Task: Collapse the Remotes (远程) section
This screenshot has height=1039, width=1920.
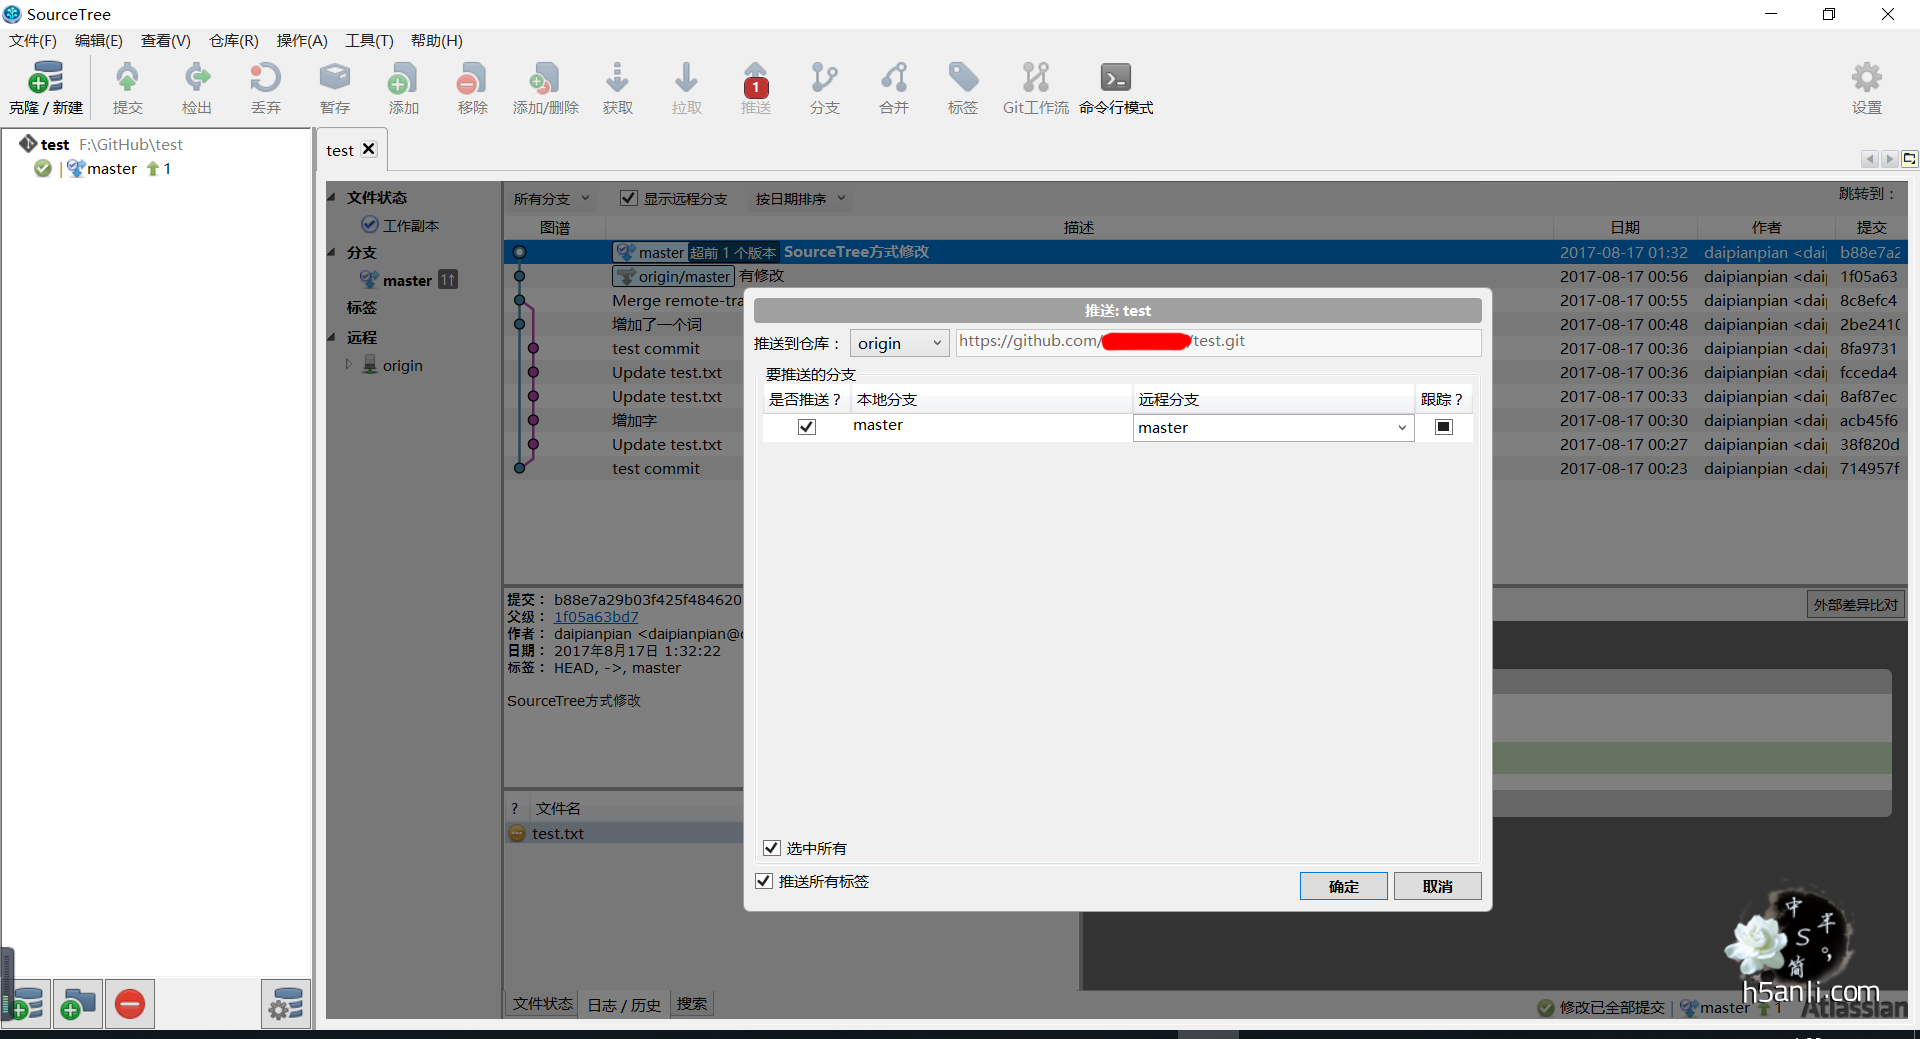Action: click(x=333, y=337)
